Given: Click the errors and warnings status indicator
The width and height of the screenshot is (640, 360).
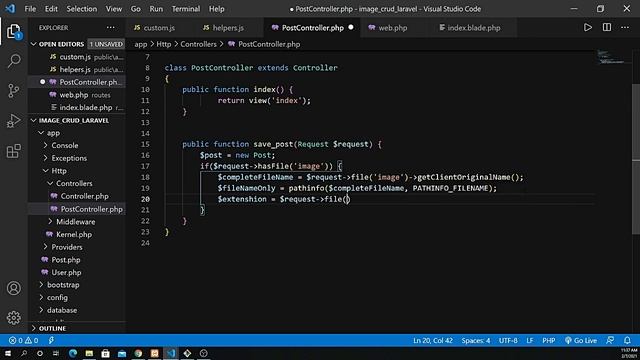Looking at the screenshot, I should point(24,340).
